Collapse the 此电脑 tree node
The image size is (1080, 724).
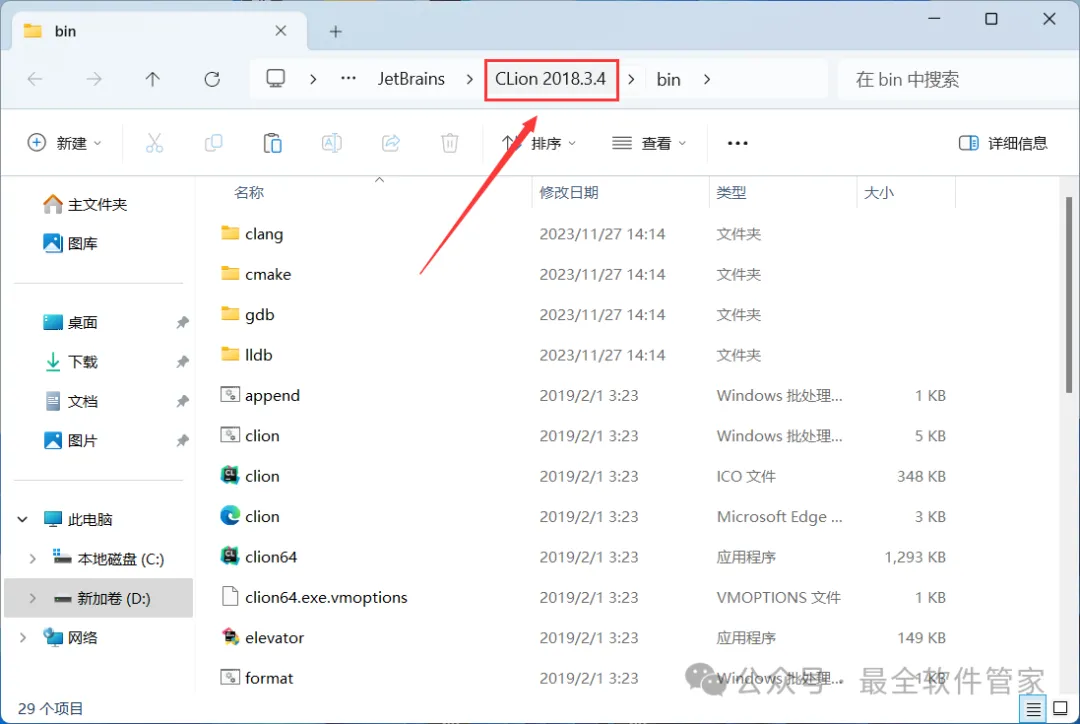22,519
